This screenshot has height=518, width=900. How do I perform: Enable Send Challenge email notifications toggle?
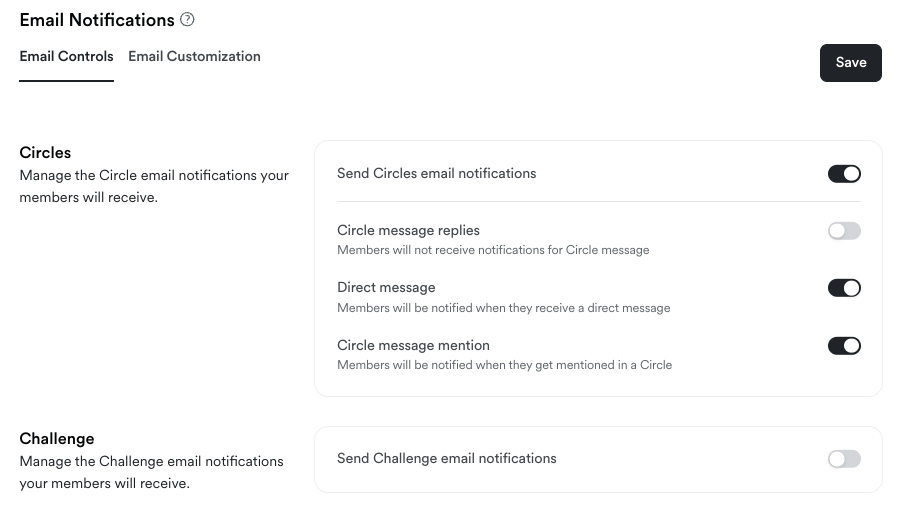tap(844, 459)
